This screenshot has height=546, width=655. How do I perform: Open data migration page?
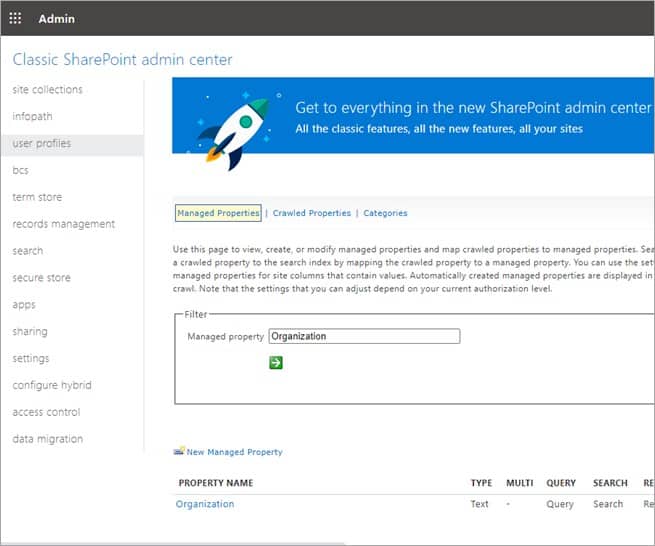pyautogui.click(x=48, y=439)
